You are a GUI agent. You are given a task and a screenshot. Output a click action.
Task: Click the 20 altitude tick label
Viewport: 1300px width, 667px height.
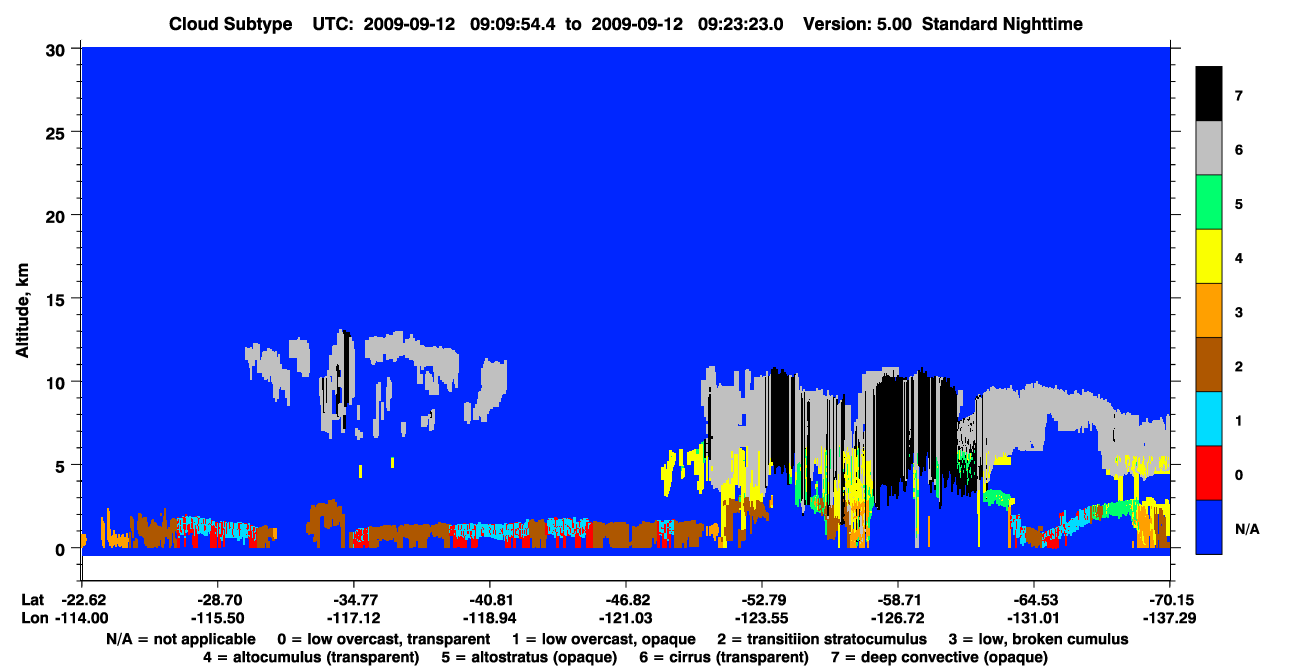pos(57,215)
